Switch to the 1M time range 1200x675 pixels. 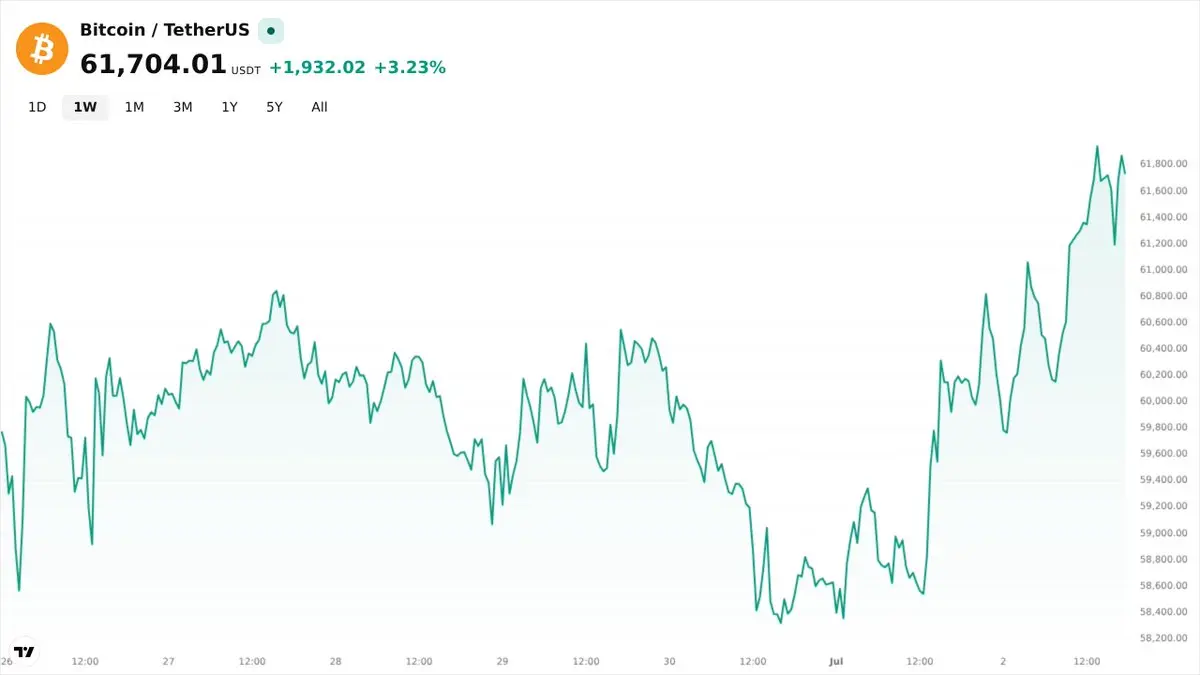pos(134,107)
